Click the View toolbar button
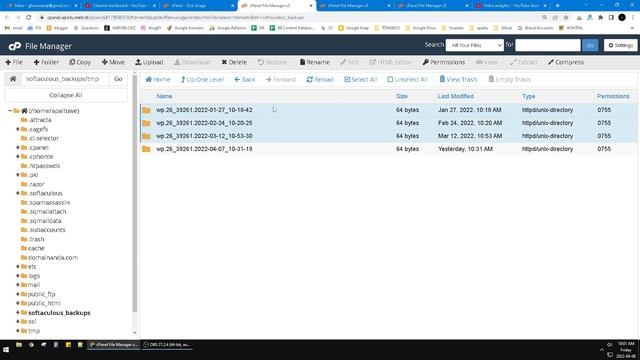Viewport: 640px width, 360px height. (x=487, y=62)
